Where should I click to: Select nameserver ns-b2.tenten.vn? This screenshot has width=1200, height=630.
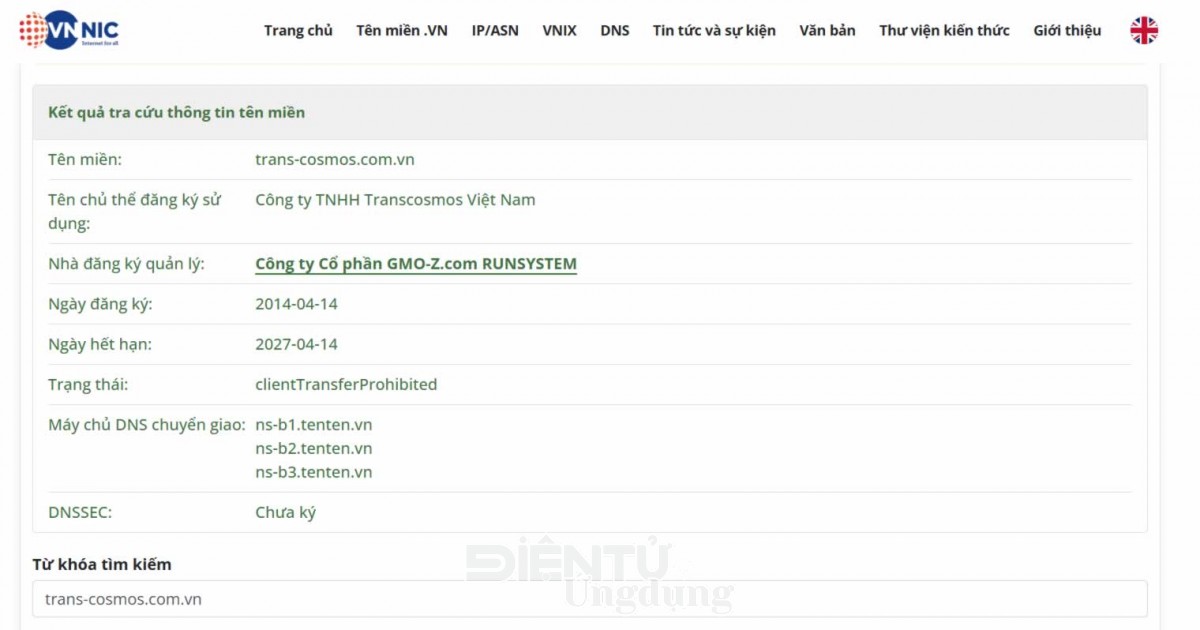[x=313, y=448]
